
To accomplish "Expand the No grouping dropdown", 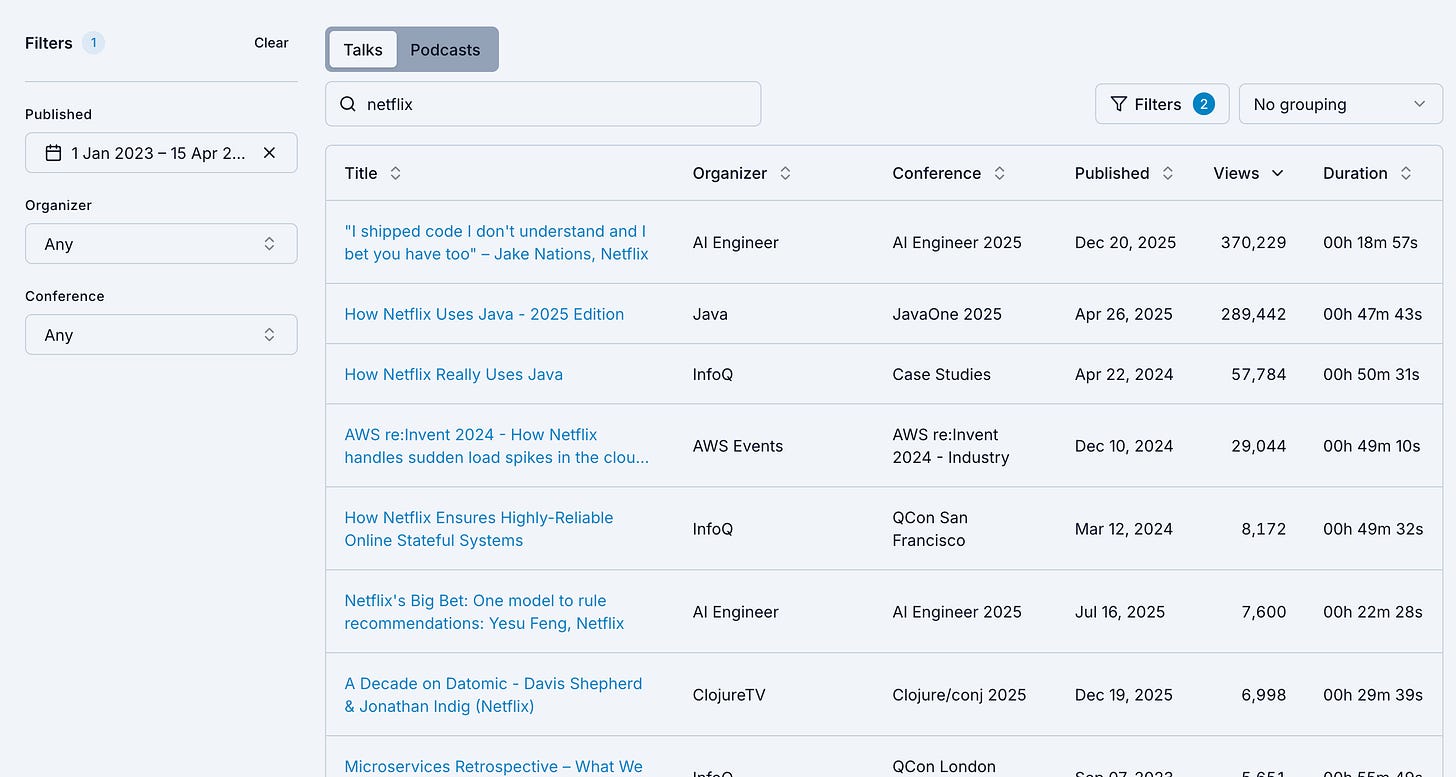I will 1340,104.
